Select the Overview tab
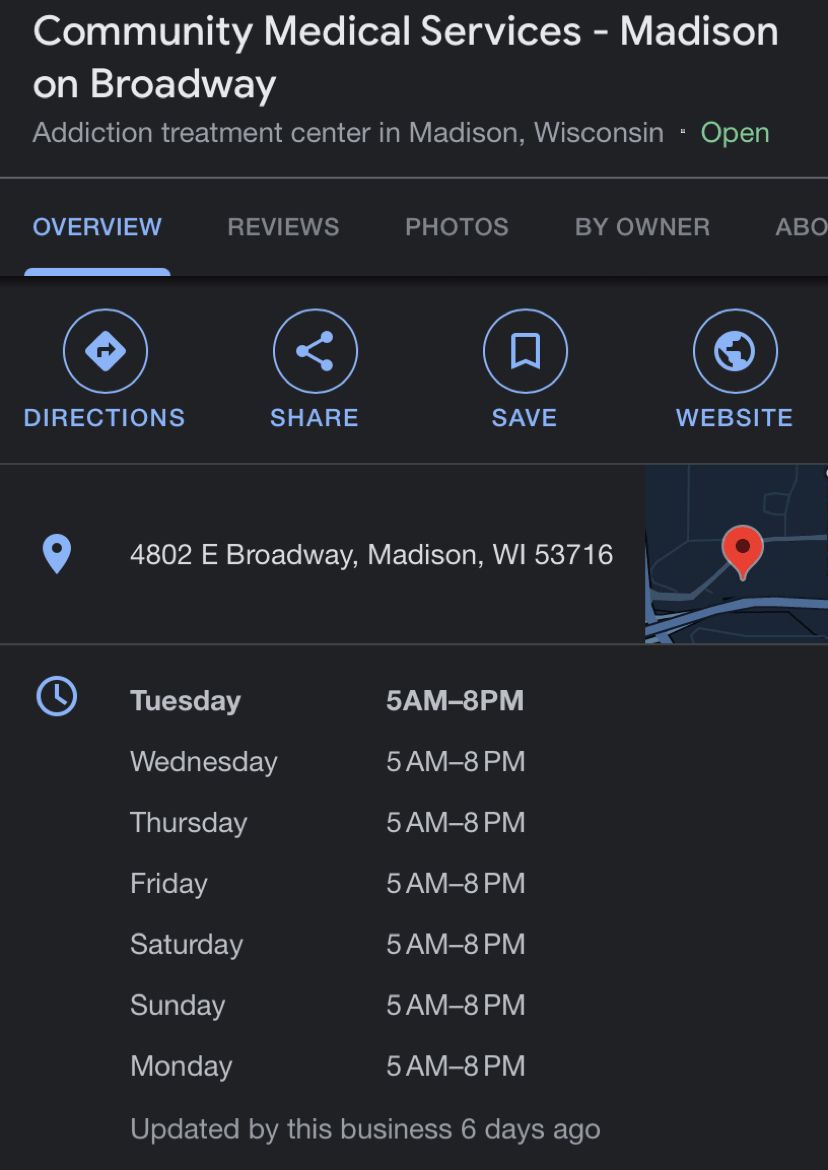Viewport: 828px width, 1170px height. (97, 227)
